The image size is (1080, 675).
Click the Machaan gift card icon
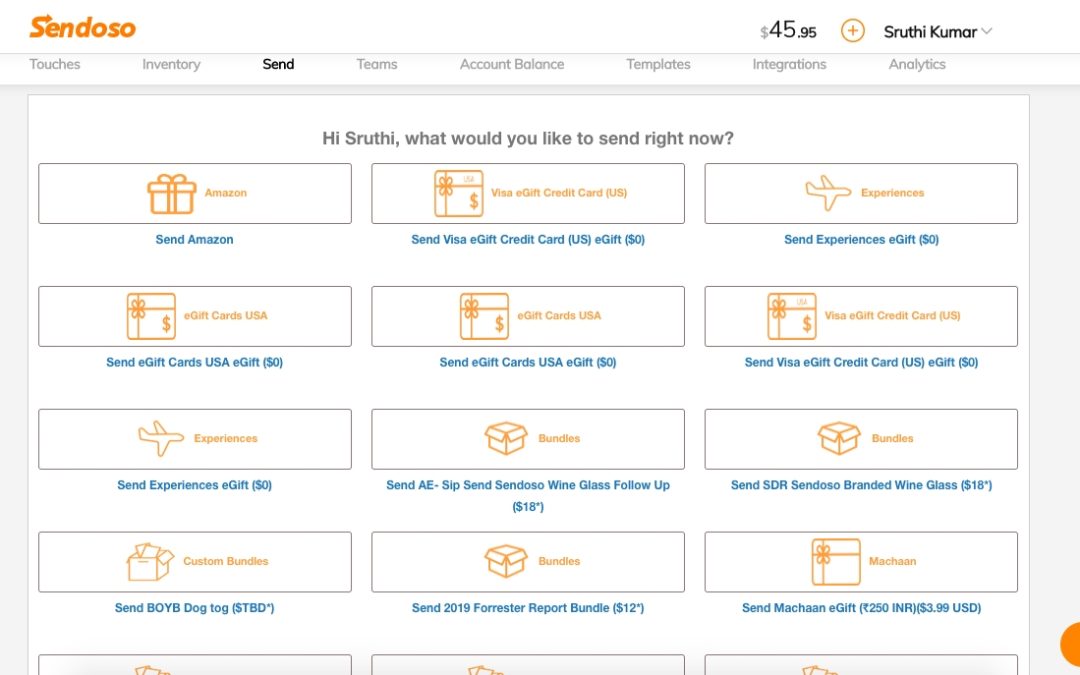836,562
